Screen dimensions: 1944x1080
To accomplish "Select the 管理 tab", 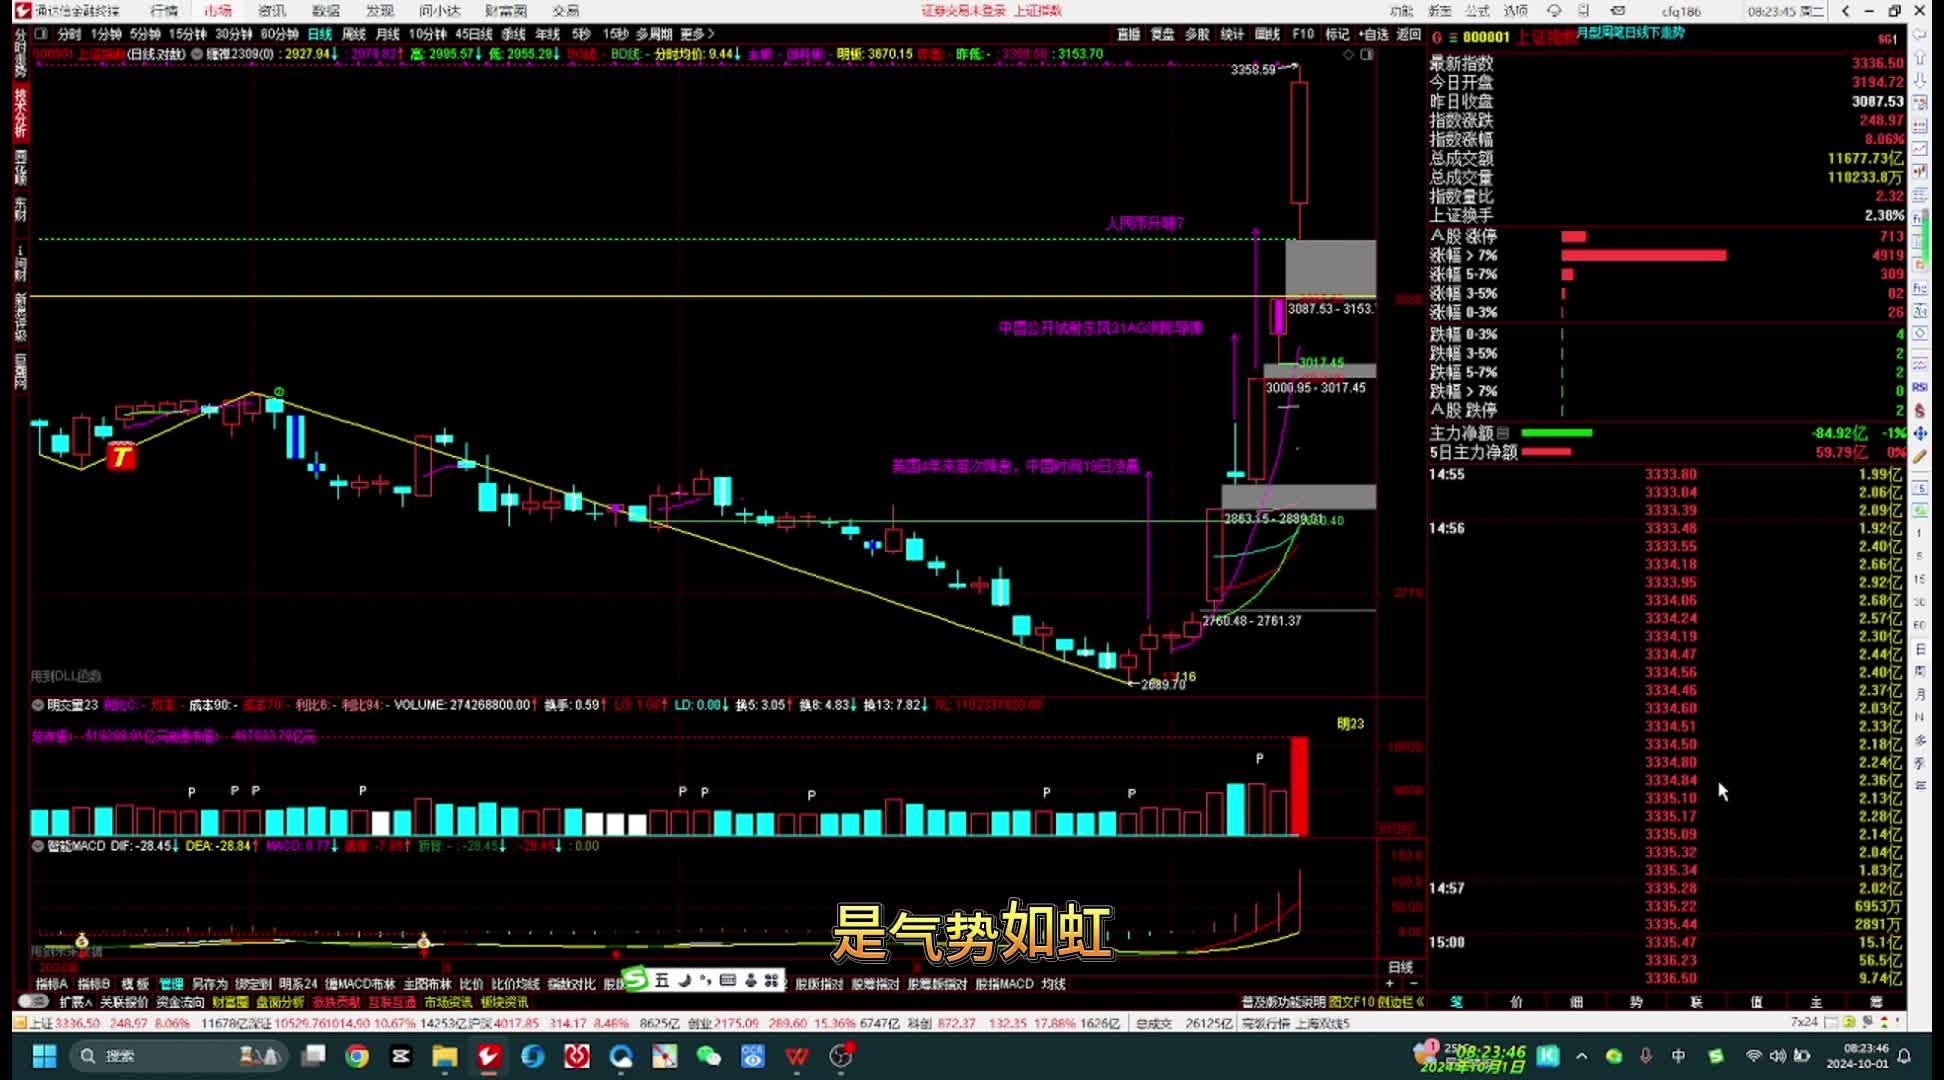I will click(172, 984).
